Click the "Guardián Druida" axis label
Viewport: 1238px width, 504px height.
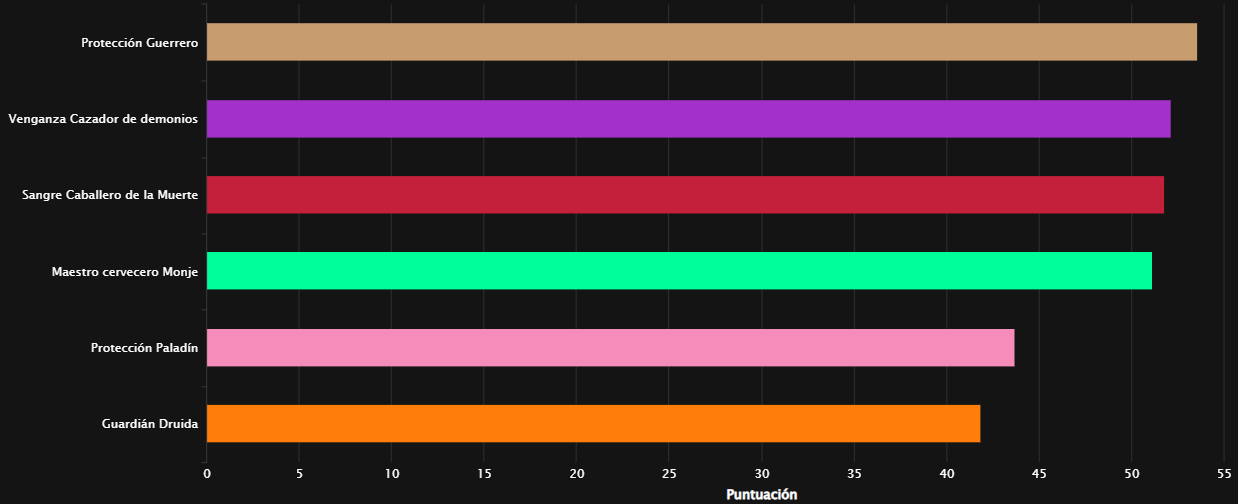point(150,424)
